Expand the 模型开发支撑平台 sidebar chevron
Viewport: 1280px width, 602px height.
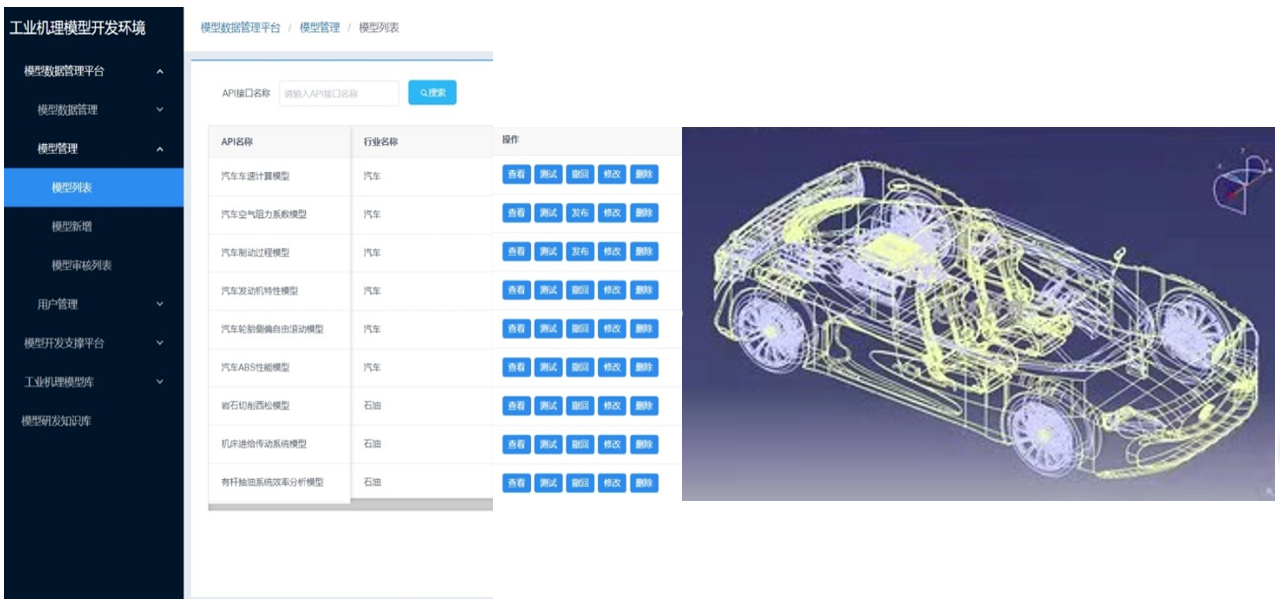pos(160,343)
